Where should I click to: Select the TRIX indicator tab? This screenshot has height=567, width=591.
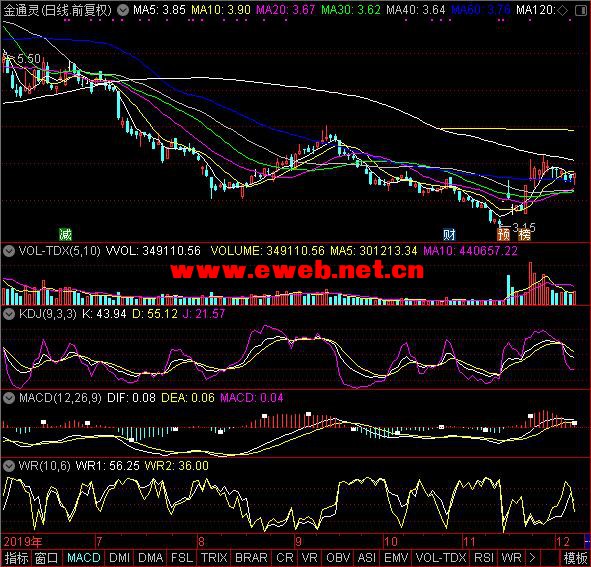(x=214, y=558)
